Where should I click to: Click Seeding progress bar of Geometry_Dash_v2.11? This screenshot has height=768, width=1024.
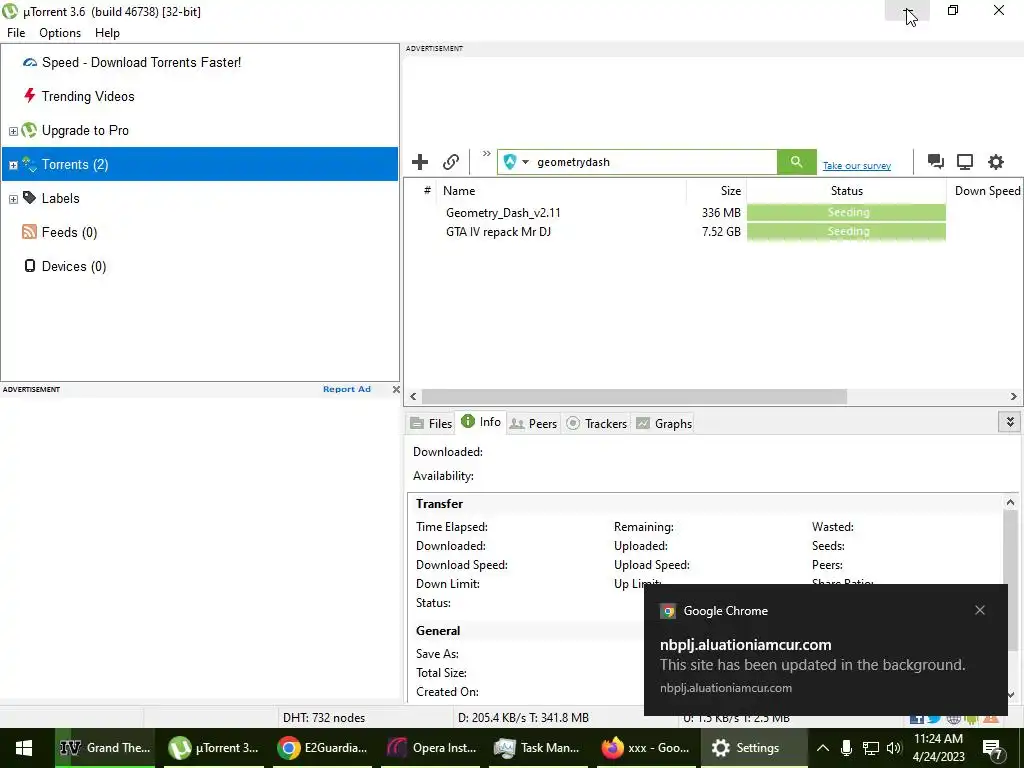pos(846,212)
